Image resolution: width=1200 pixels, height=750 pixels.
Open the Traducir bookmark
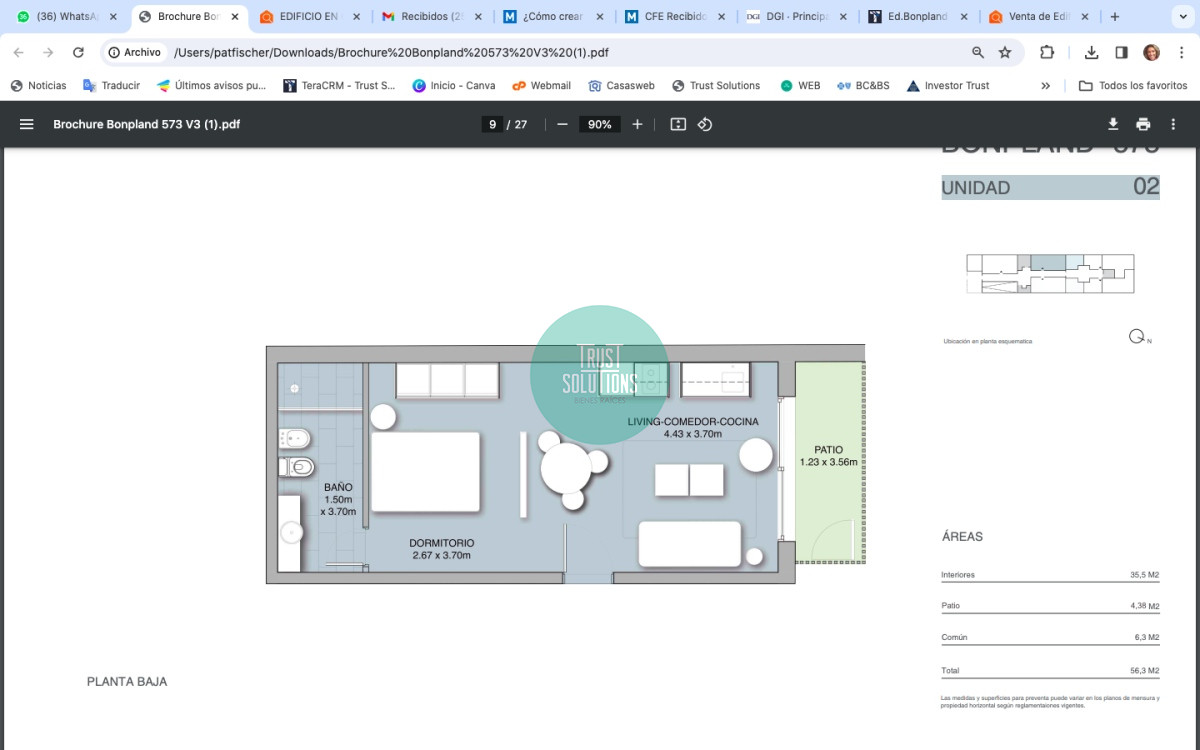coord(111,86)
